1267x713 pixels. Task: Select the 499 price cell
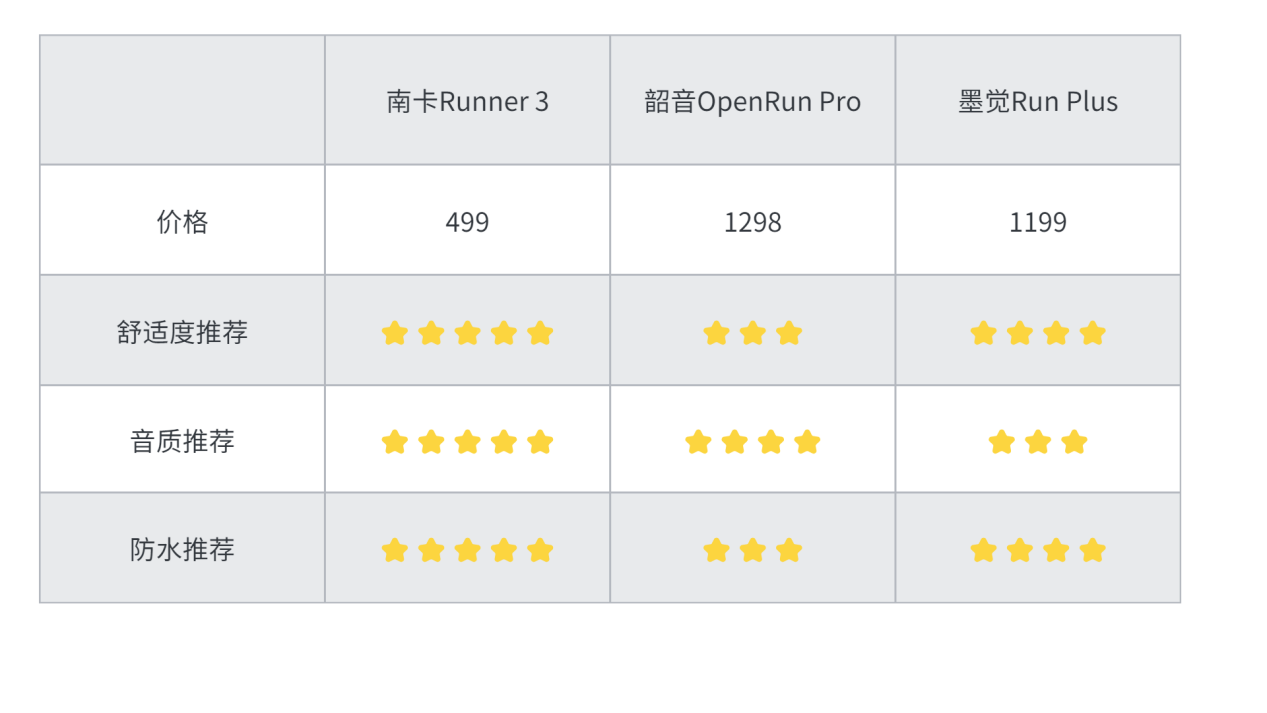point(467,221)
